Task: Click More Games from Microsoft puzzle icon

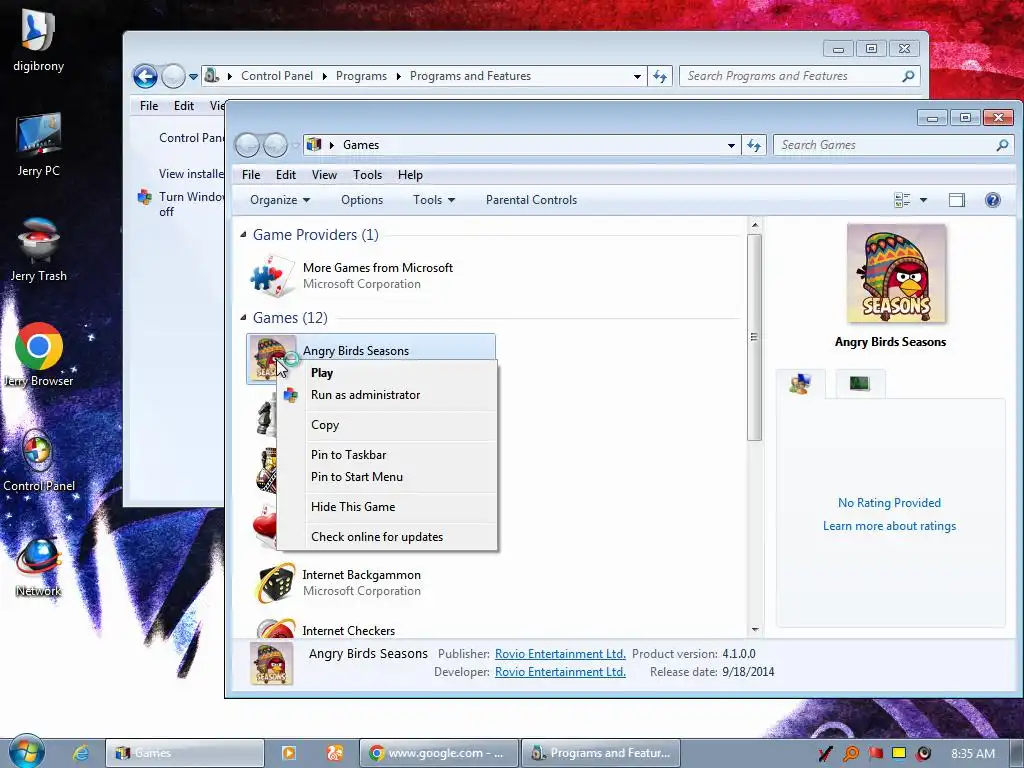Action: click(x=271, y=275)
